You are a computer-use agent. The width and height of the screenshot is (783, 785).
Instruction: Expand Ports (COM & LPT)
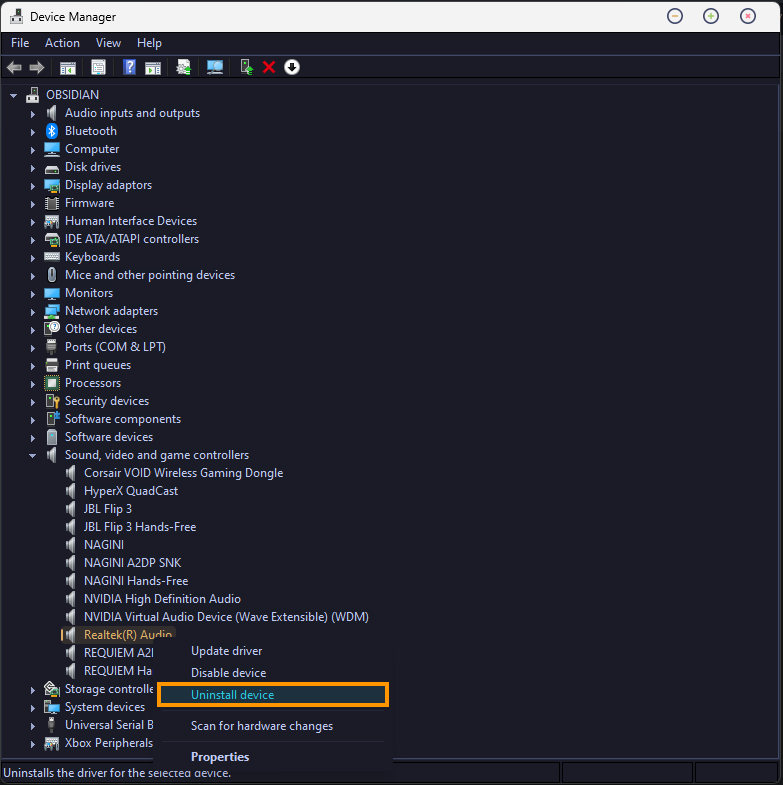pos(33,348)
